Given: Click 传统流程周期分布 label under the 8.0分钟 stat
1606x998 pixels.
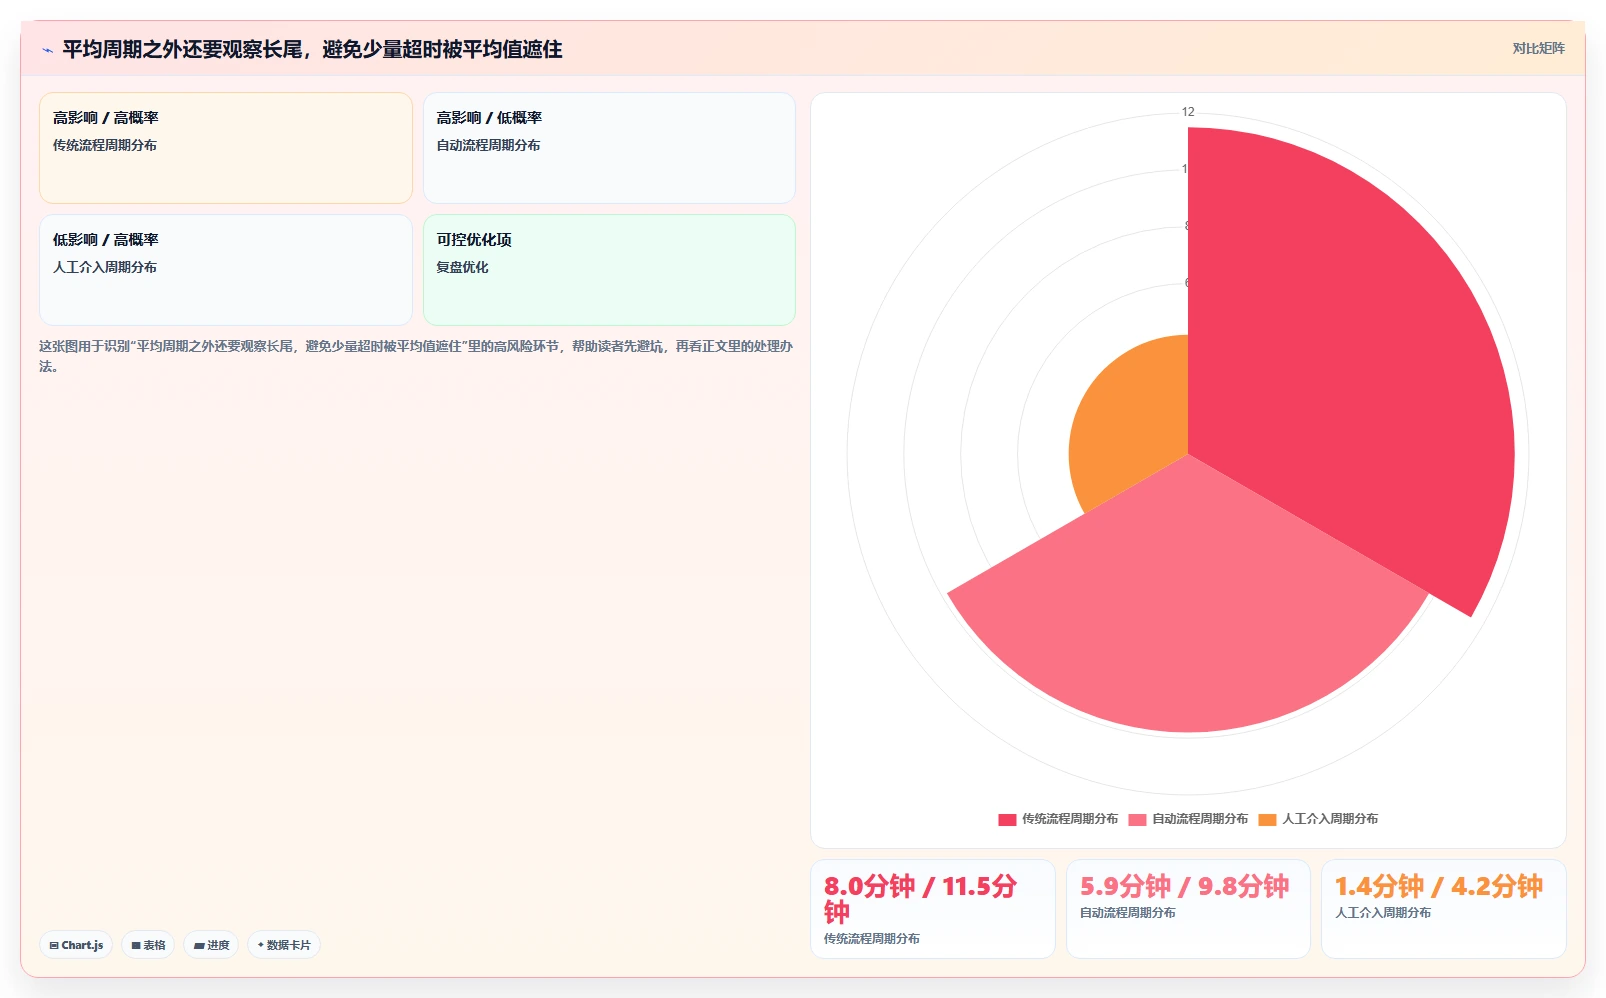Looking at the screenshot, I should pos(872,939).
